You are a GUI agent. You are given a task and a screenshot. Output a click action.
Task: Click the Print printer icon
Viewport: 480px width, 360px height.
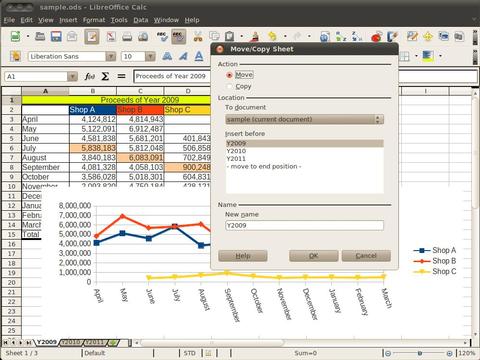coord(127,36)
